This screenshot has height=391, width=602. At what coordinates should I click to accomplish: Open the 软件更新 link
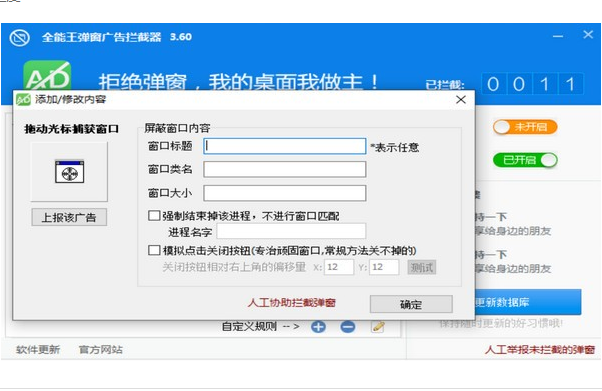click(x=38, y=350)
